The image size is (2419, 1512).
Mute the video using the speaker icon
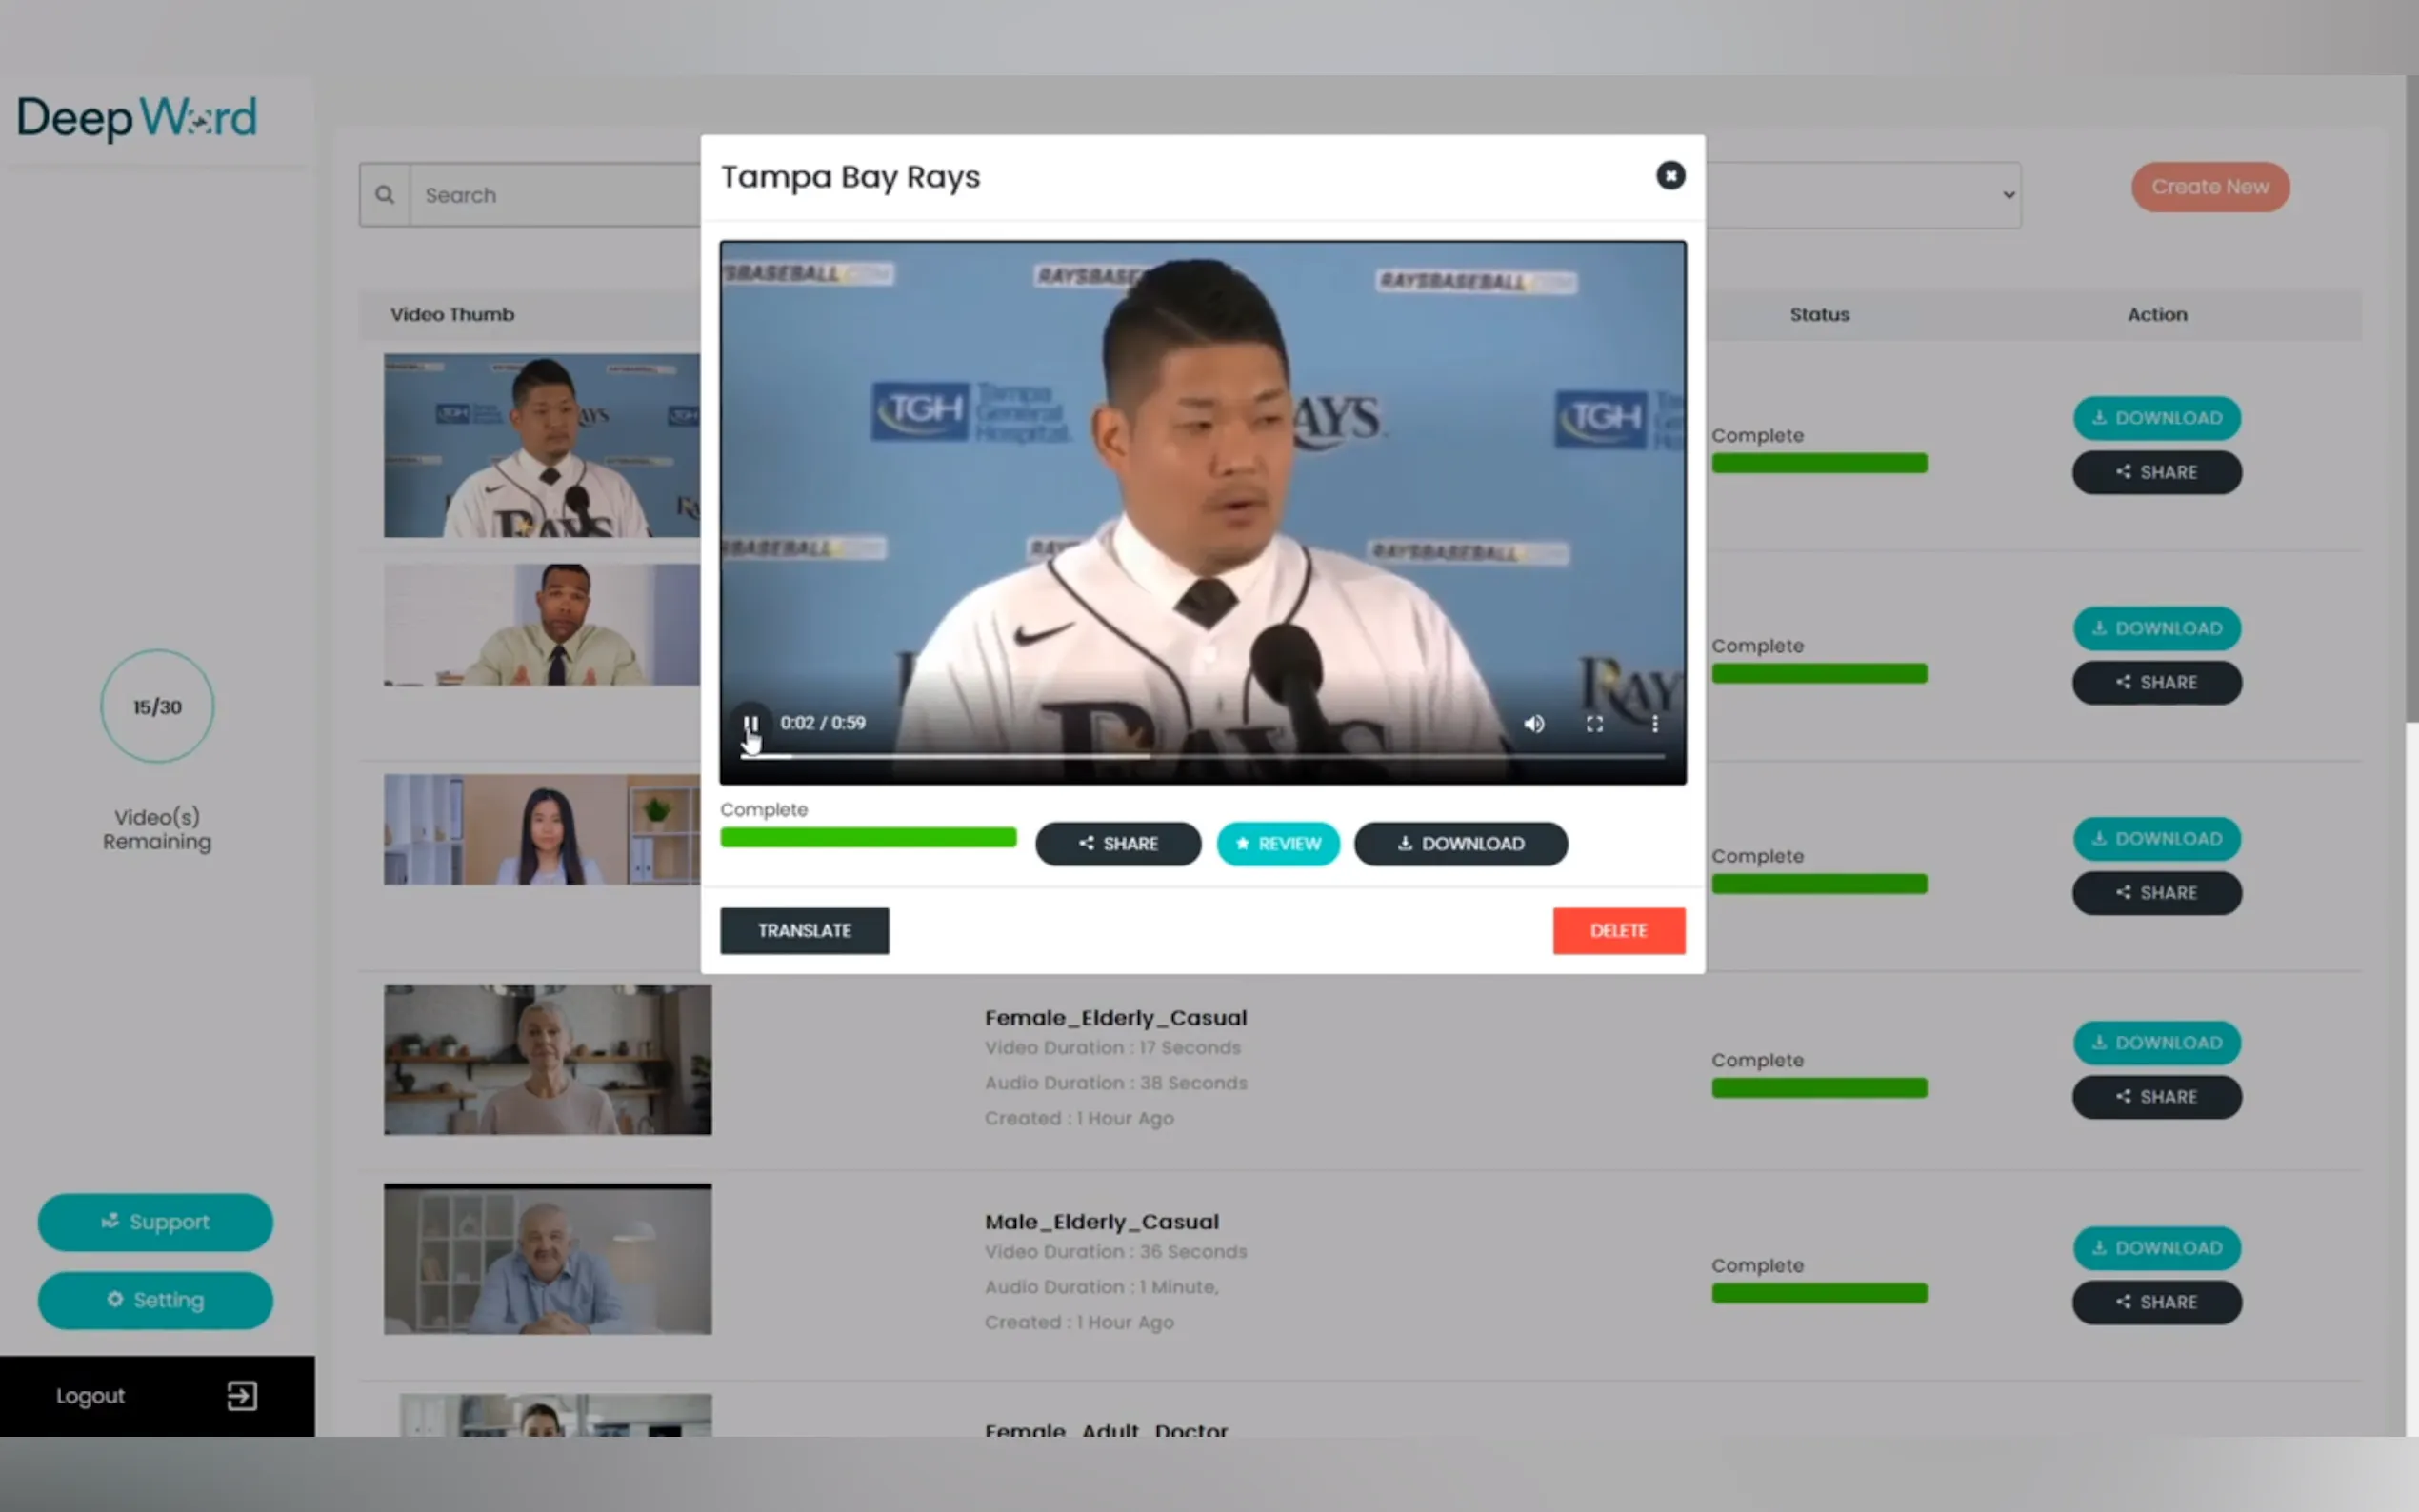(x=1533, y=723)
